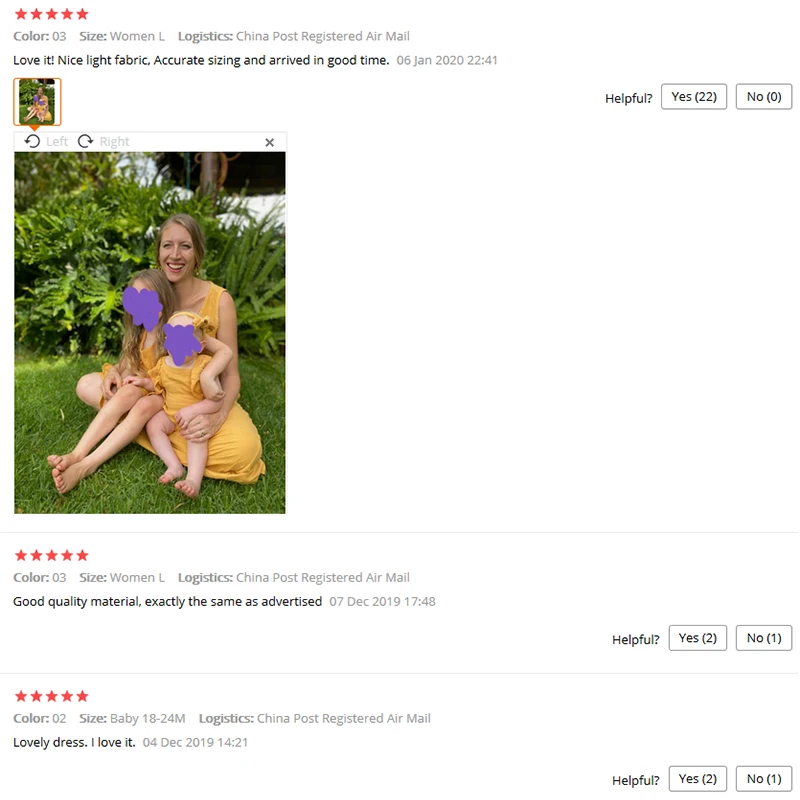Click the rotate right icon
The image size is (800, 800).
coord(86,141)
